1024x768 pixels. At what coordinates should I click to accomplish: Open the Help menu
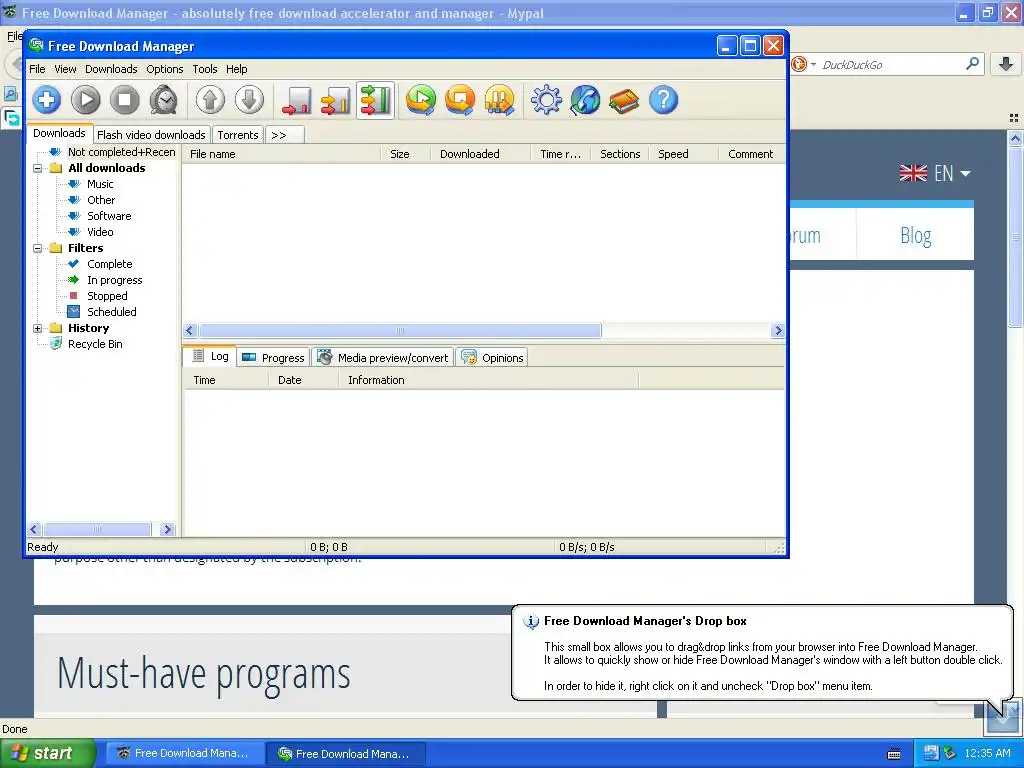pos(236,69)
